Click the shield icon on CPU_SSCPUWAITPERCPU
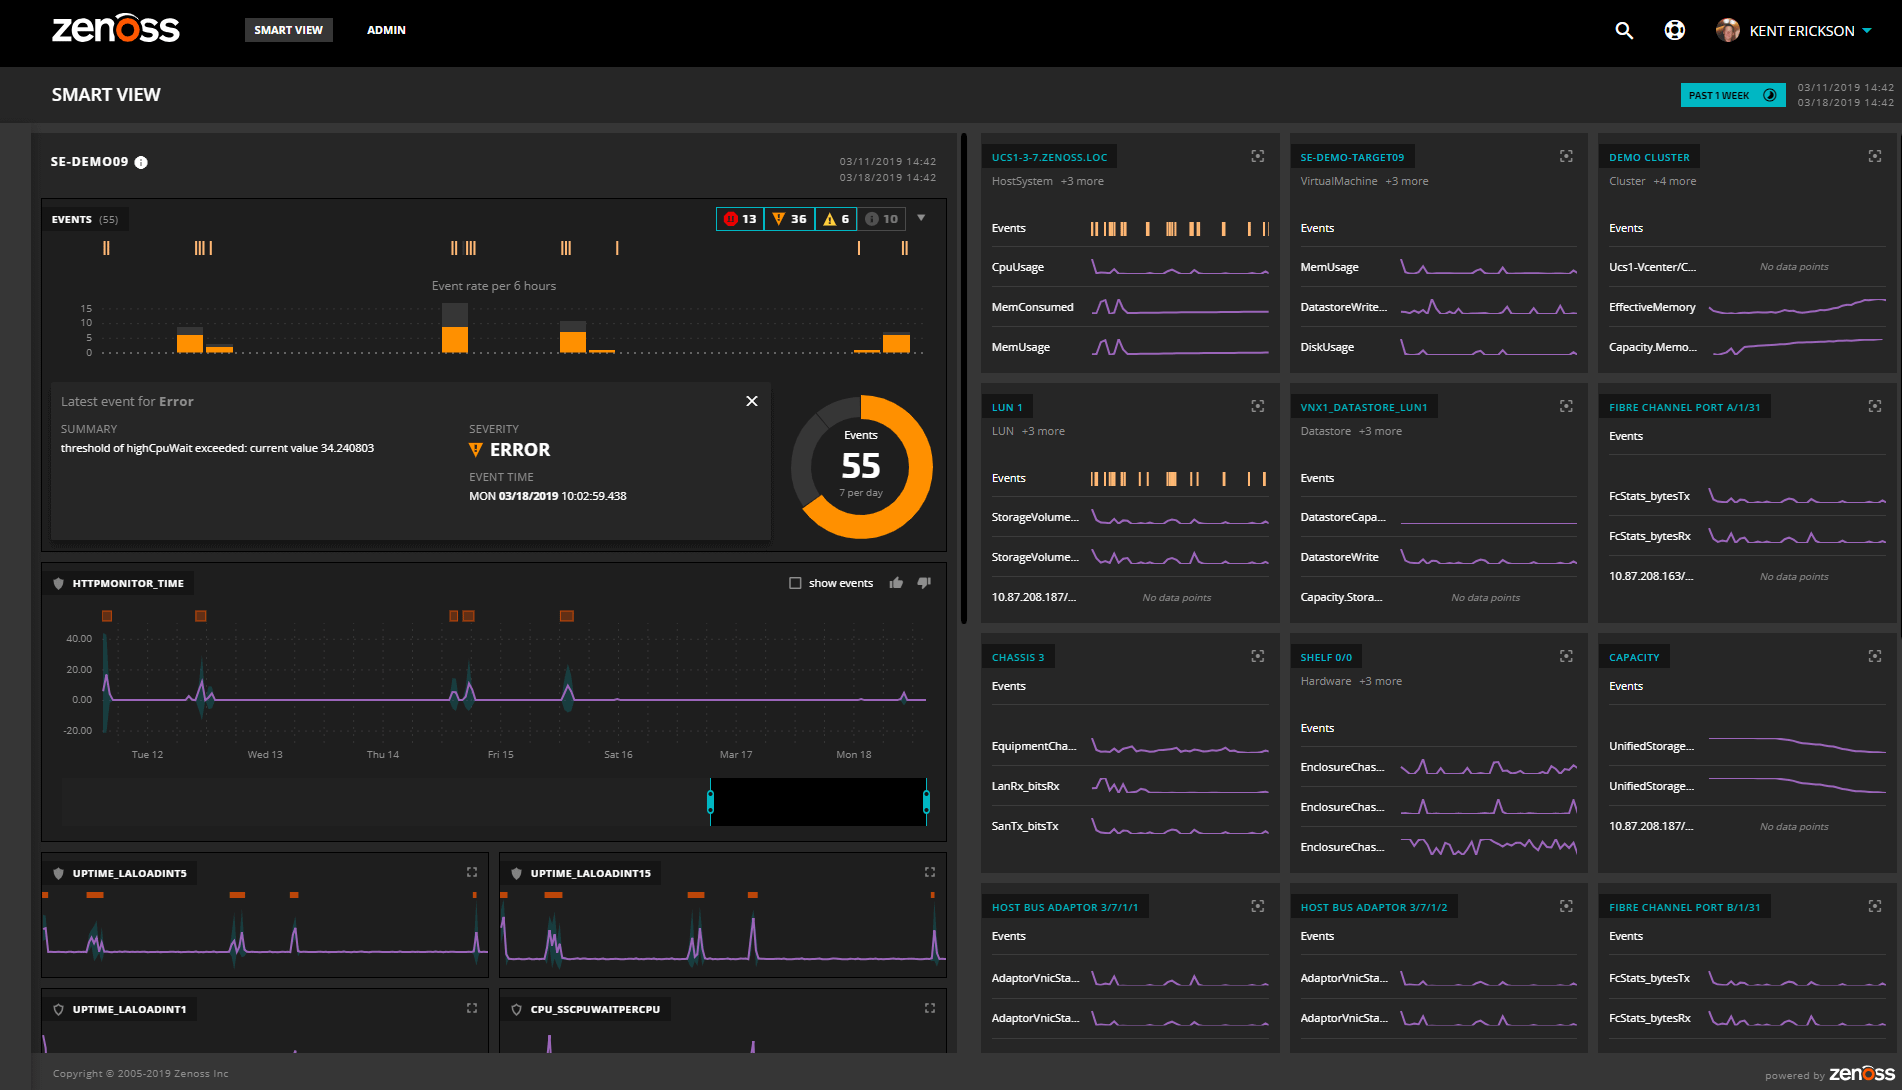1902x1090 pixels. point(516,1009)
